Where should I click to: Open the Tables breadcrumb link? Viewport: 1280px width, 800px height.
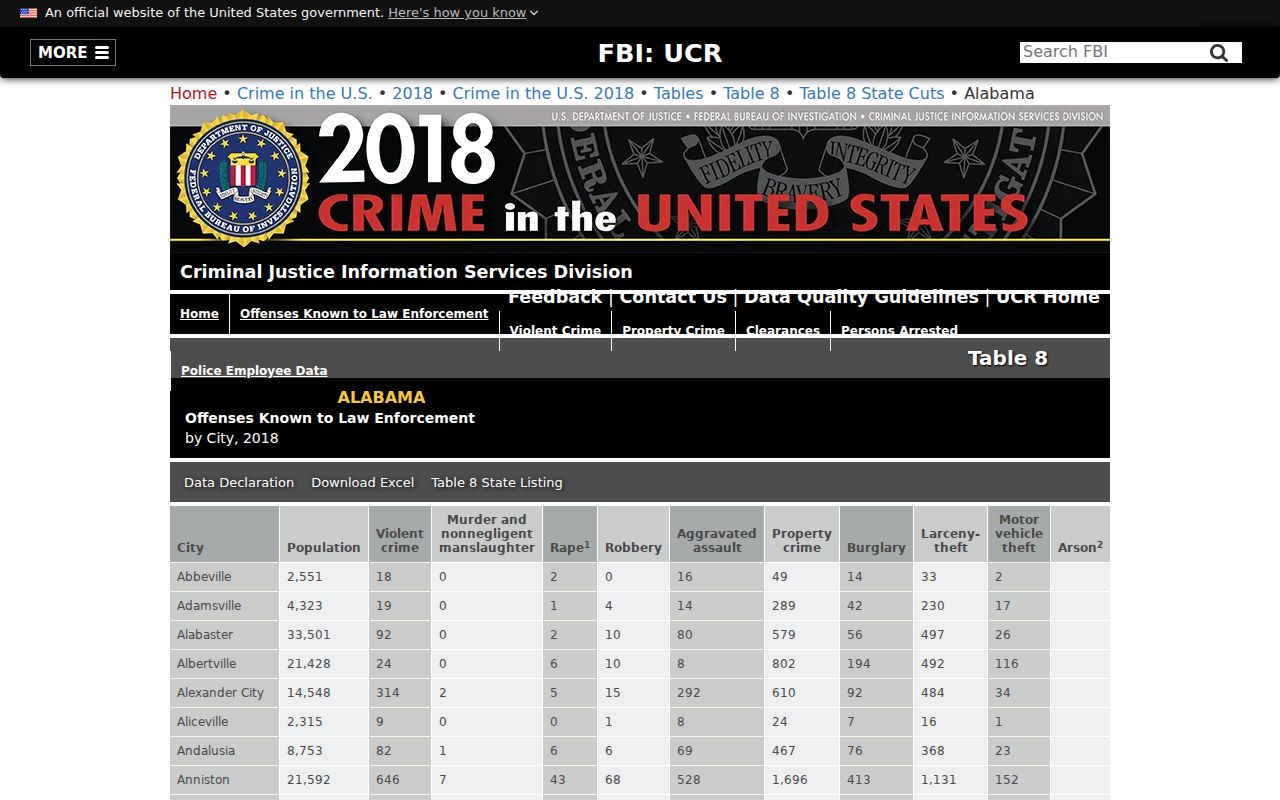[679, 93]
